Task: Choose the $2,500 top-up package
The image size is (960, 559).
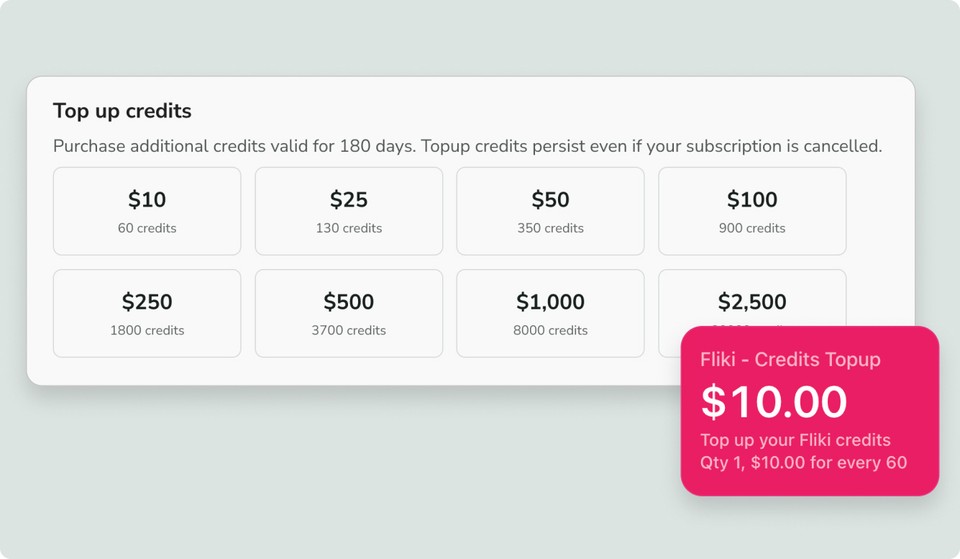Action: pos(752,300)
